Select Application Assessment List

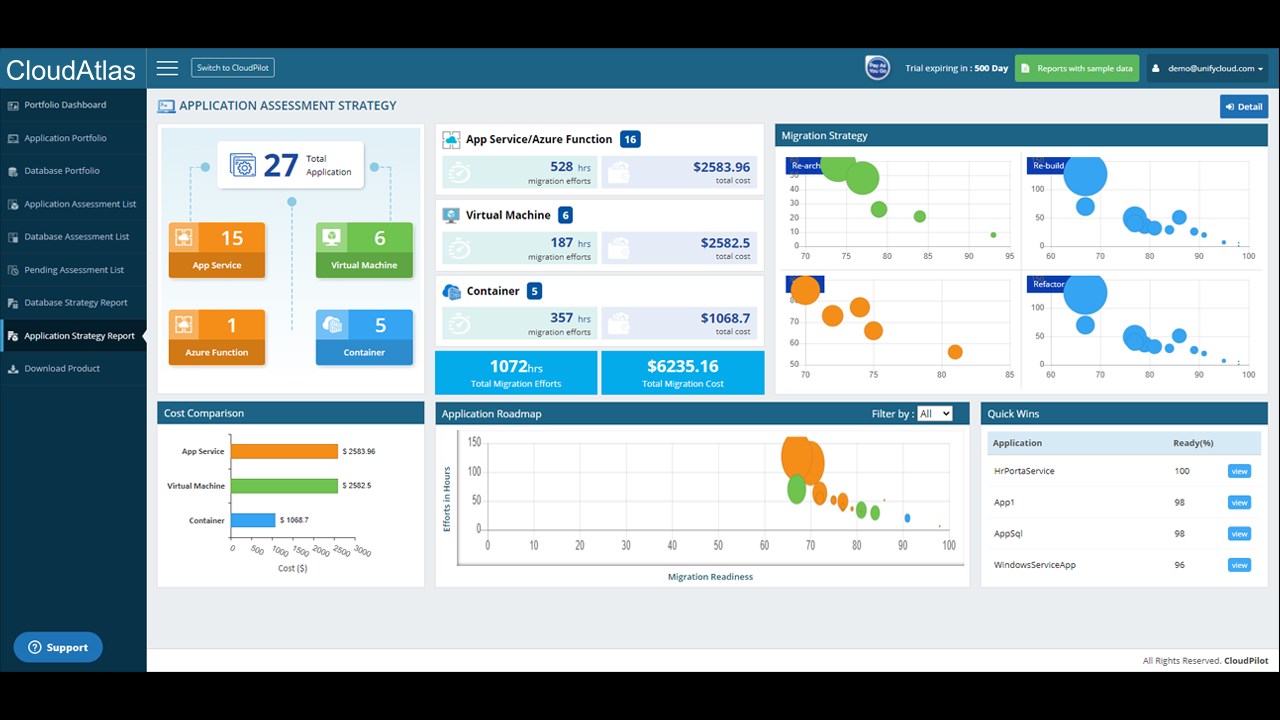(x=80, y=204)
